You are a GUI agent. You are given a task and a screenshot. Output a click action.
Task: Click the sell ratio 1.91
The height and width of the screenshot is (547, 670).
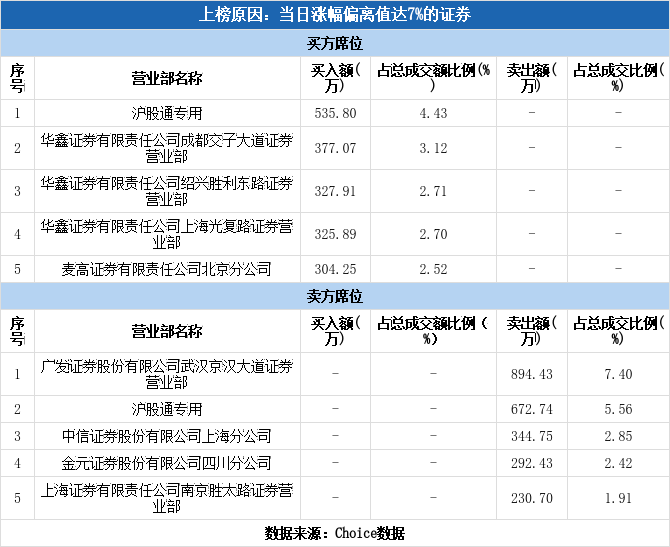[618, 498]
